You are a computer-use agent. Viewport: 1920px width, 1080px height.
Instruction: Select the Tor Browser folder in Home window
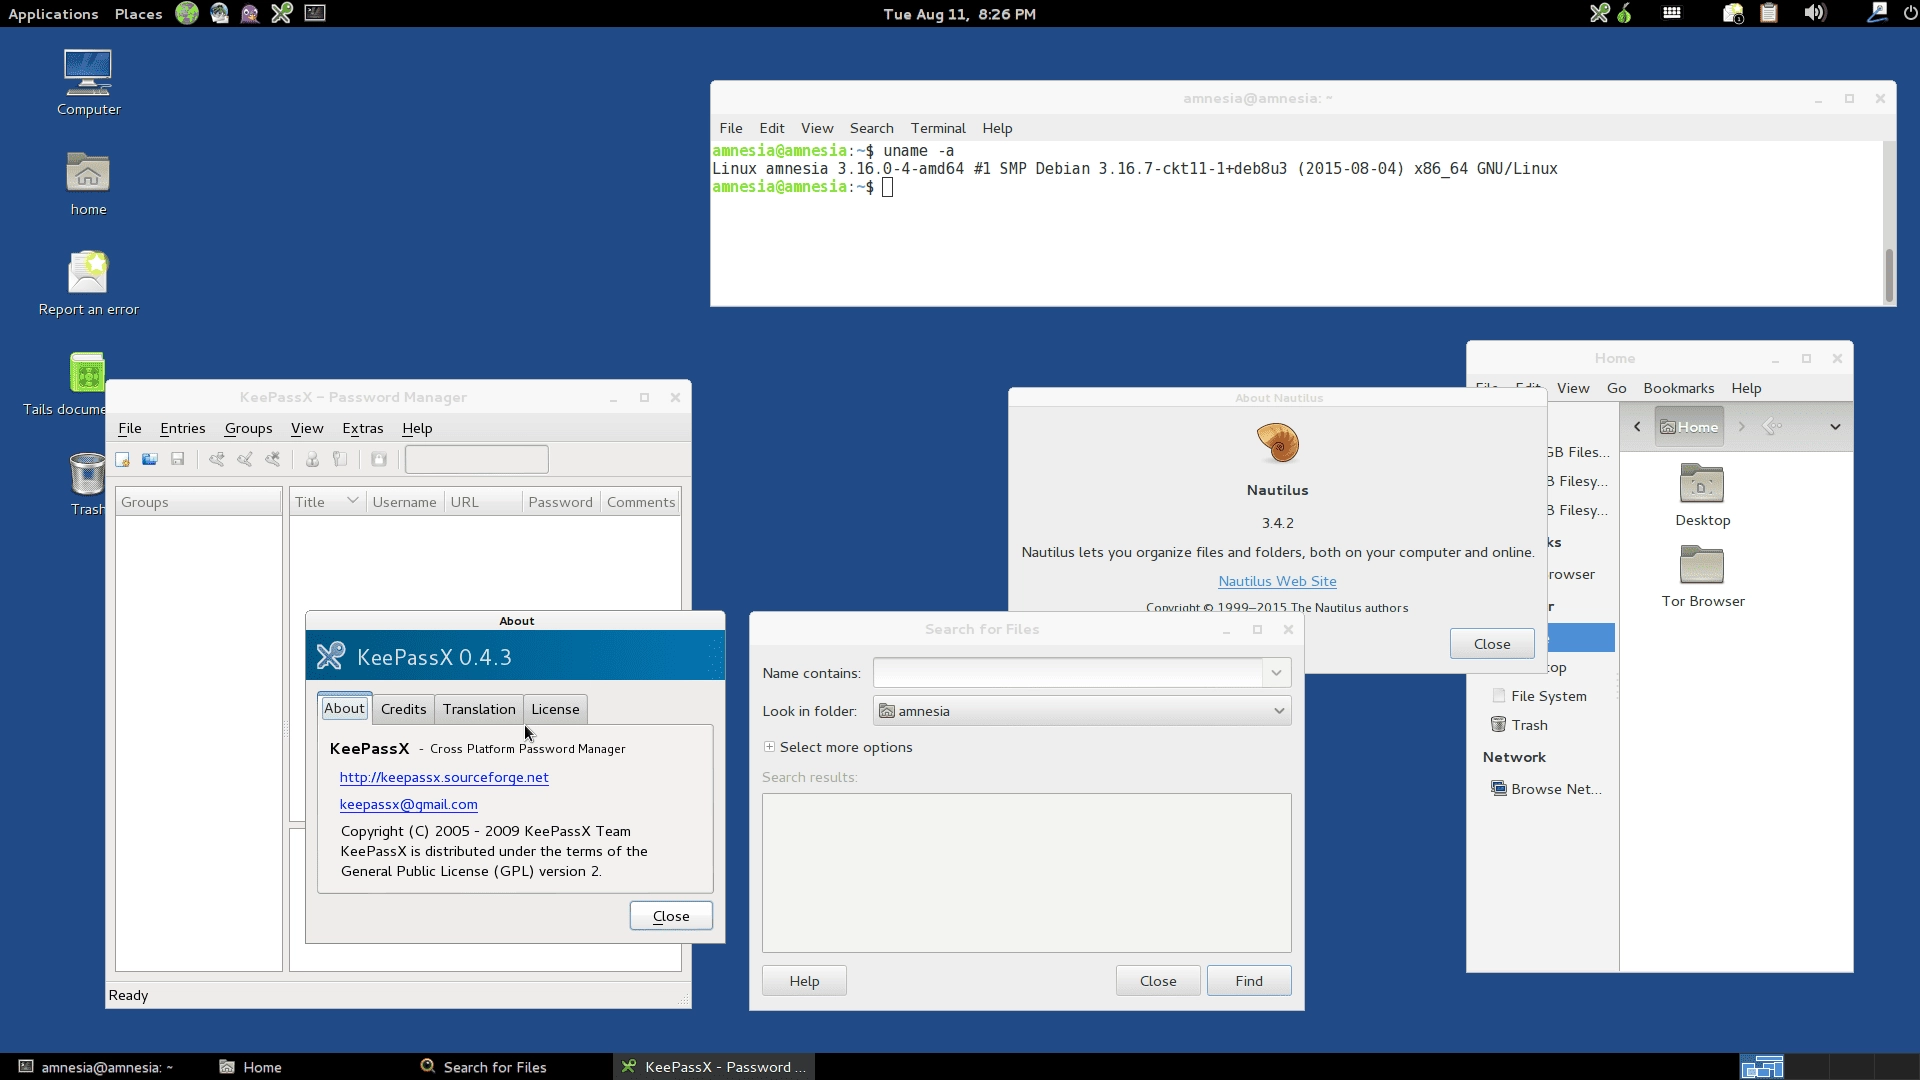[1702, 577]
